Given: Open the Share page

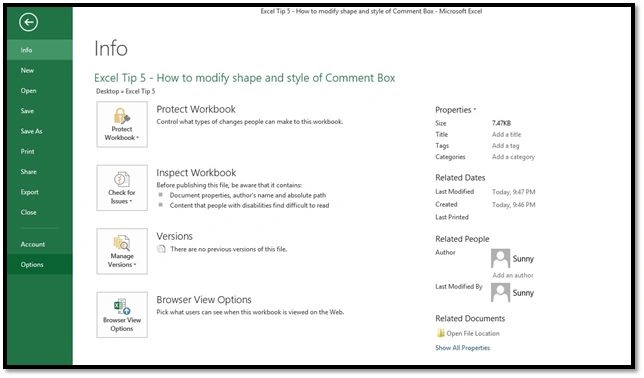Looking at the screenshot, I should coord(40,172).
